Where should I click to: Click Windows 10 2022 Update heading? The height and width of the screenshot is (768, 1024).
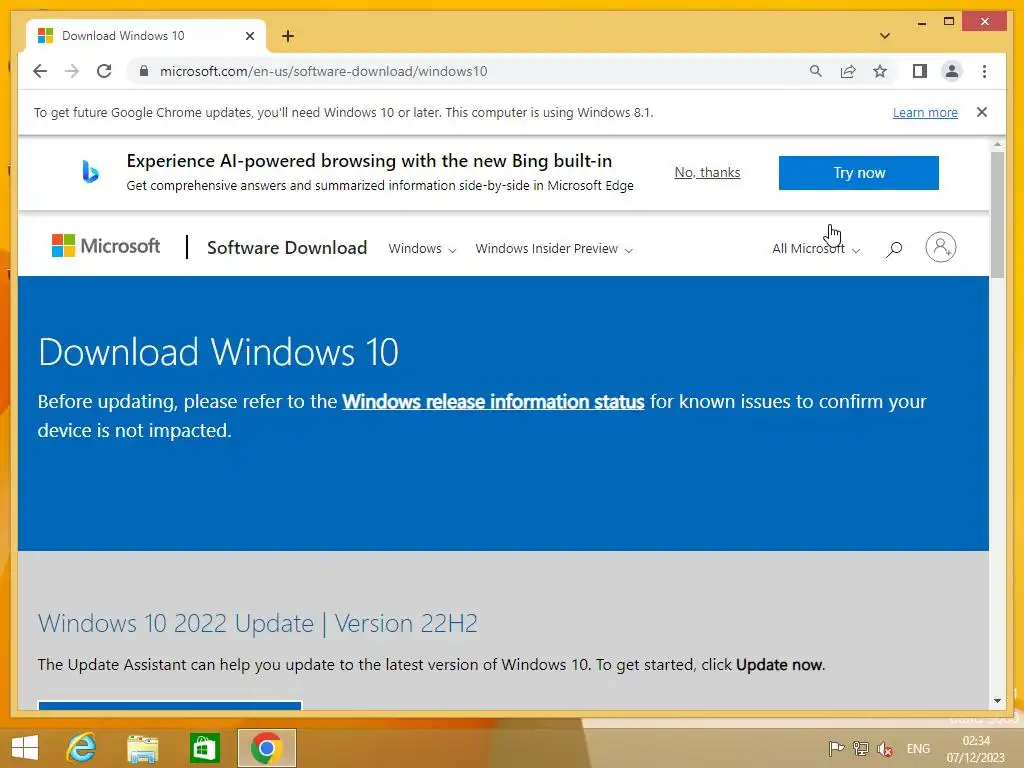point(258,623)
